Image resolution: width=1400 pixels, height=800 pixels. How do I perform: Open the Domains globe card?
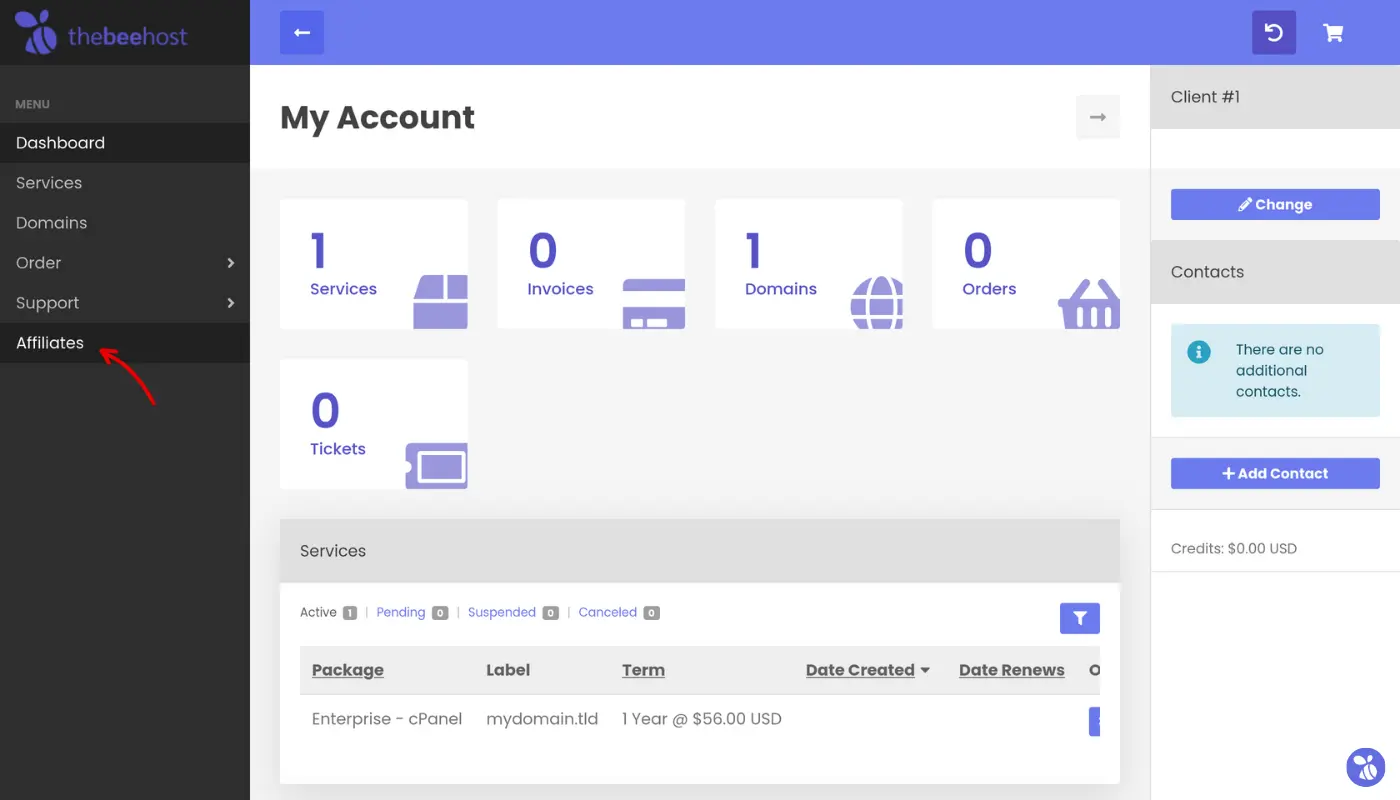pyautogui.click(x=808, y=264)
